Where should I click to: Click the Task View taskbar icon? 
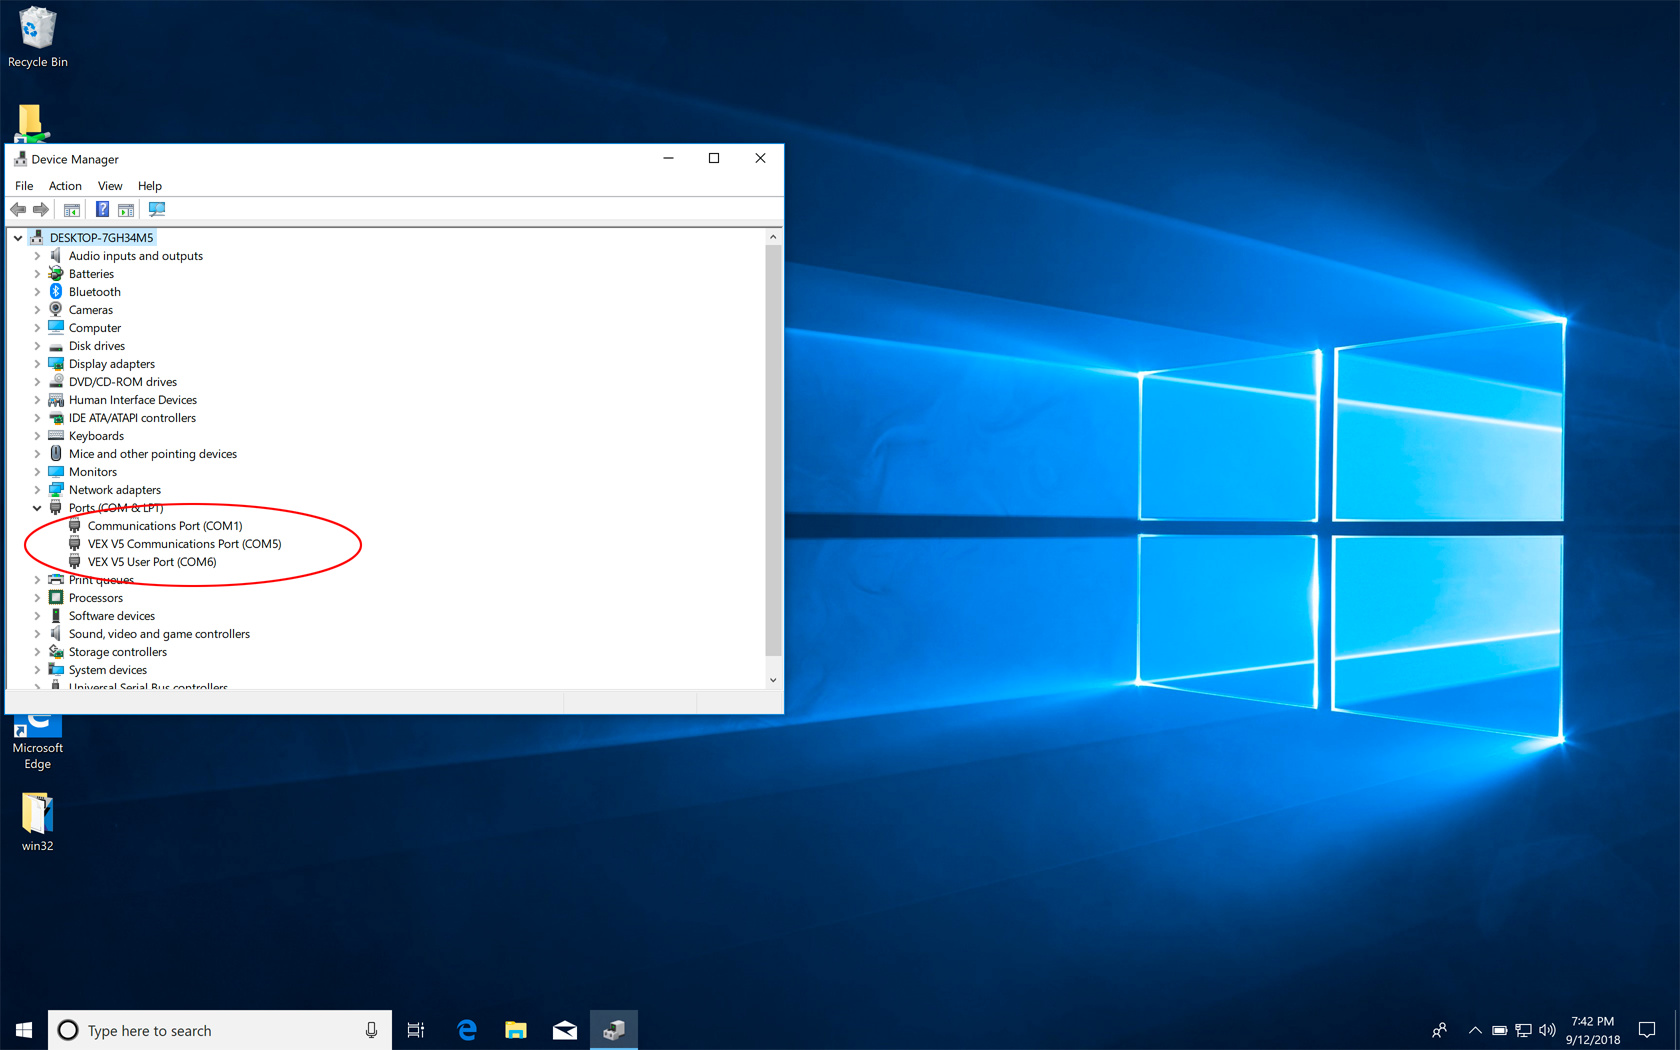(416, 1030)
